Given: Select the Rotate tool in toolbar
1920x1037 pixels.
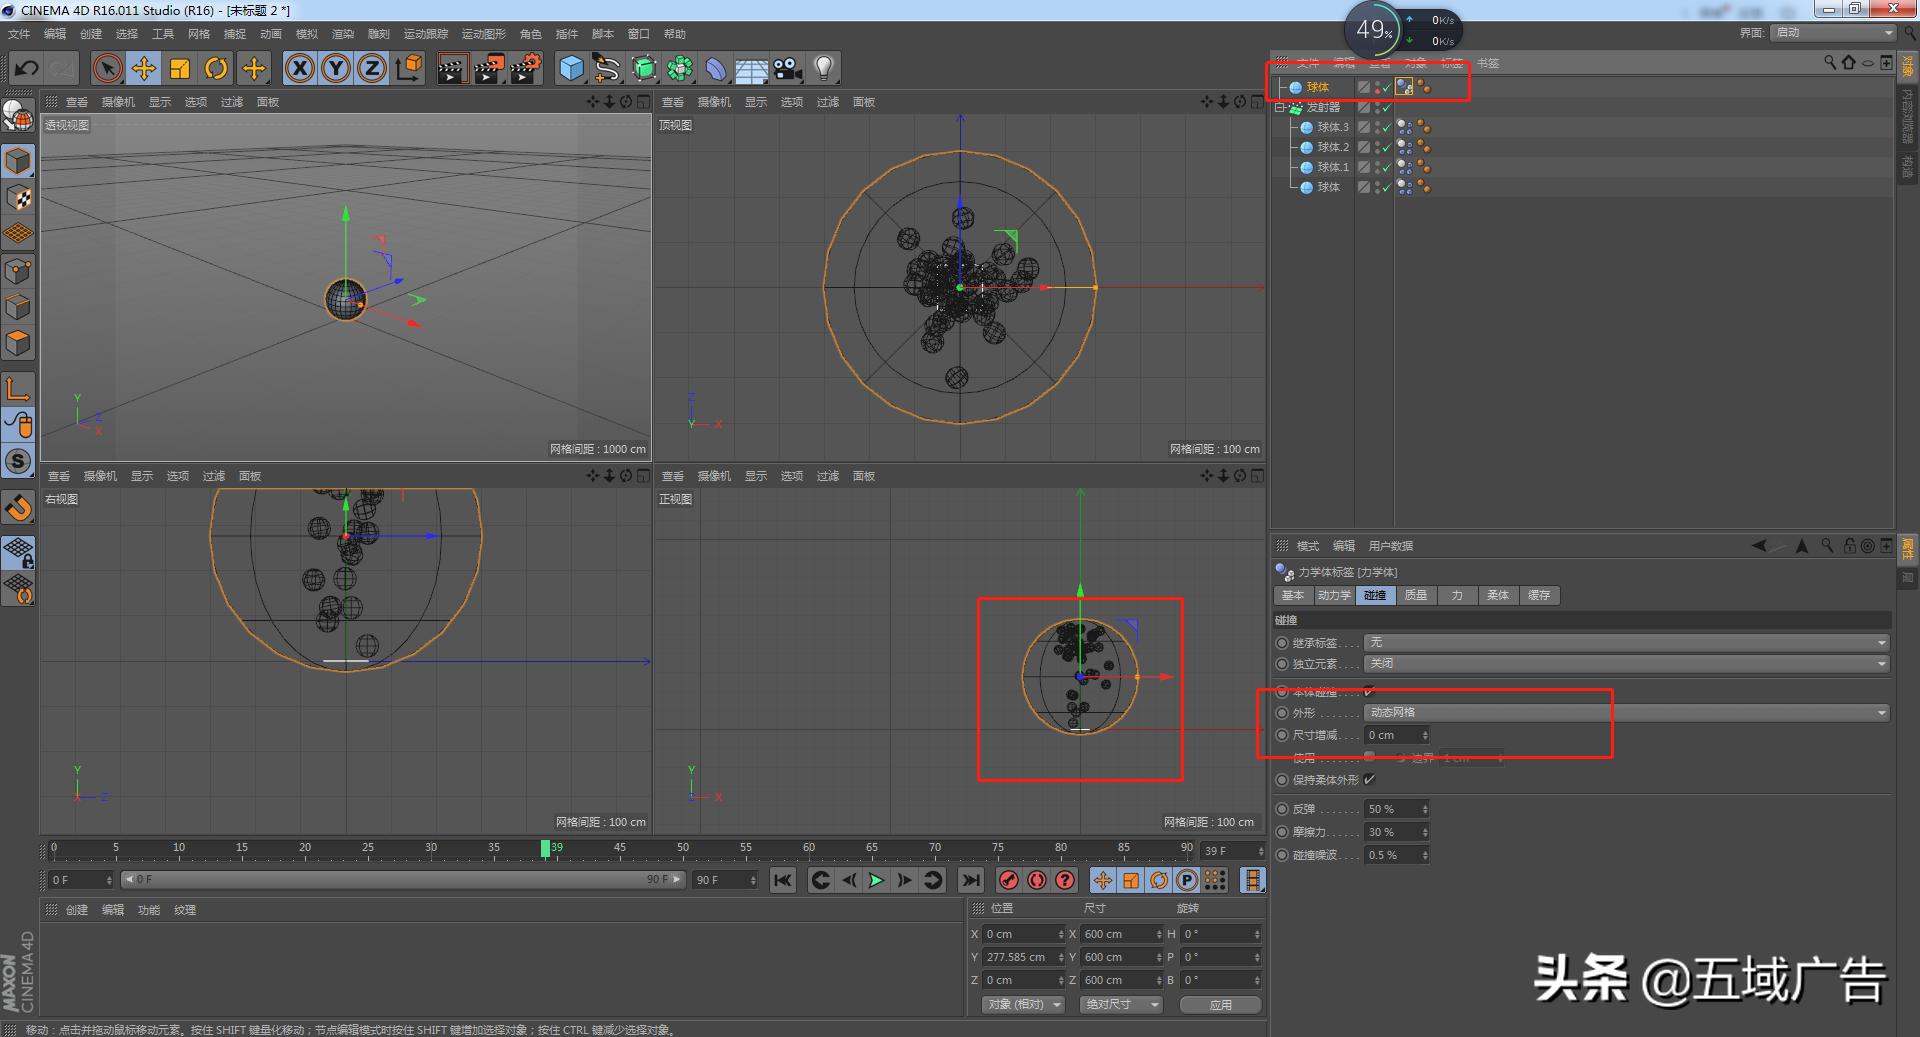Looking at the screenshot, I should pyautogui.click(x=216, y=69).
